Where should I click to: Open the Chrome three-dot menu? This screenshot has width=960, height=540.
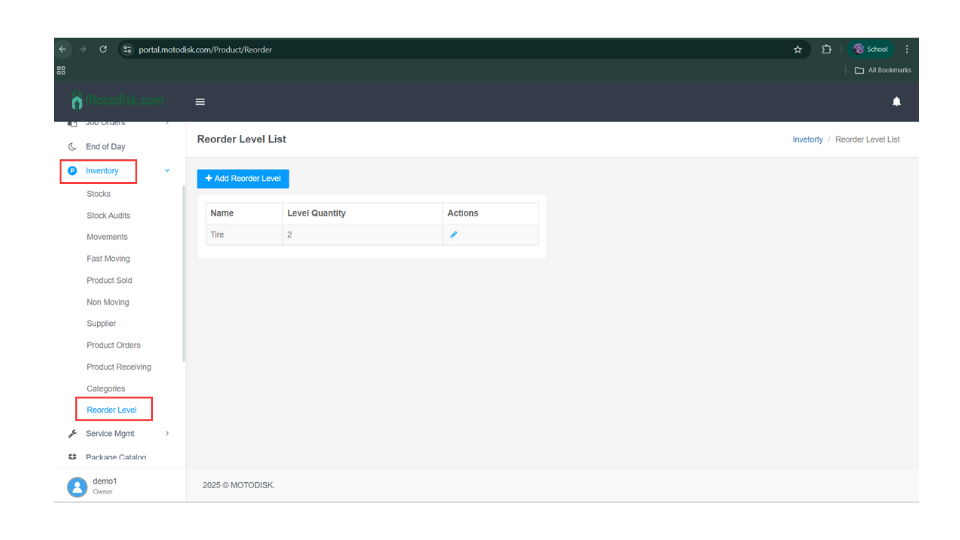(x=906, y=49)
